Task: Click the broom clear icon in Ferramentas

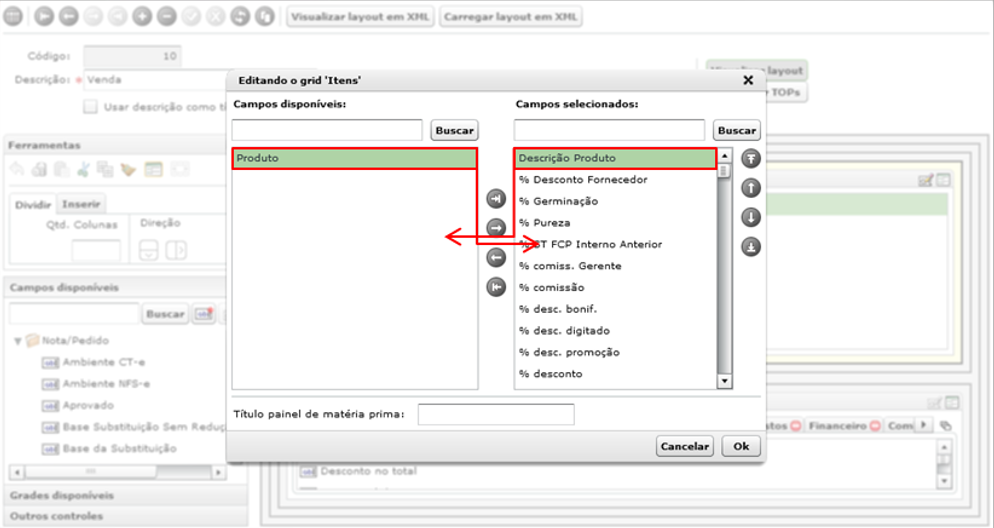Action: tap(129, 169)
